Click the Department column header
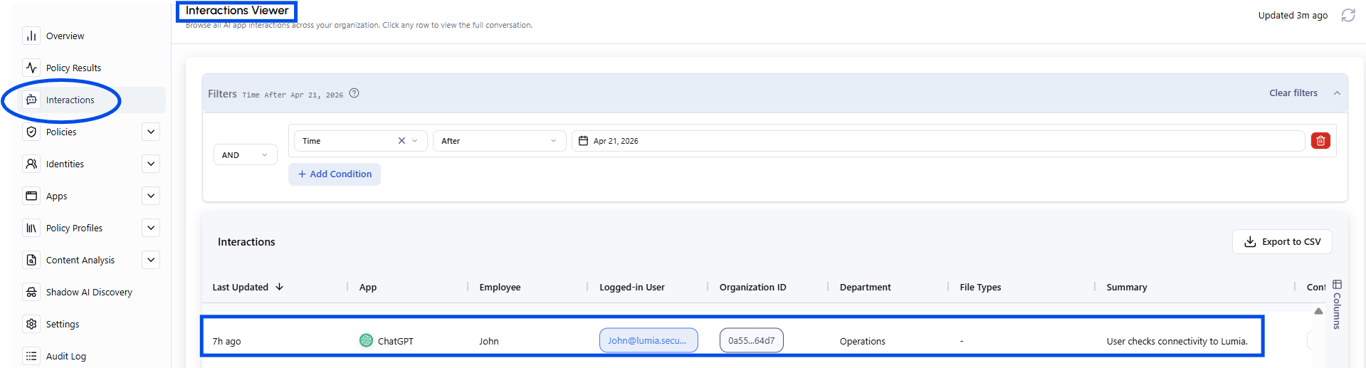Screen dimensions: 1366x368 click(865, 287)
